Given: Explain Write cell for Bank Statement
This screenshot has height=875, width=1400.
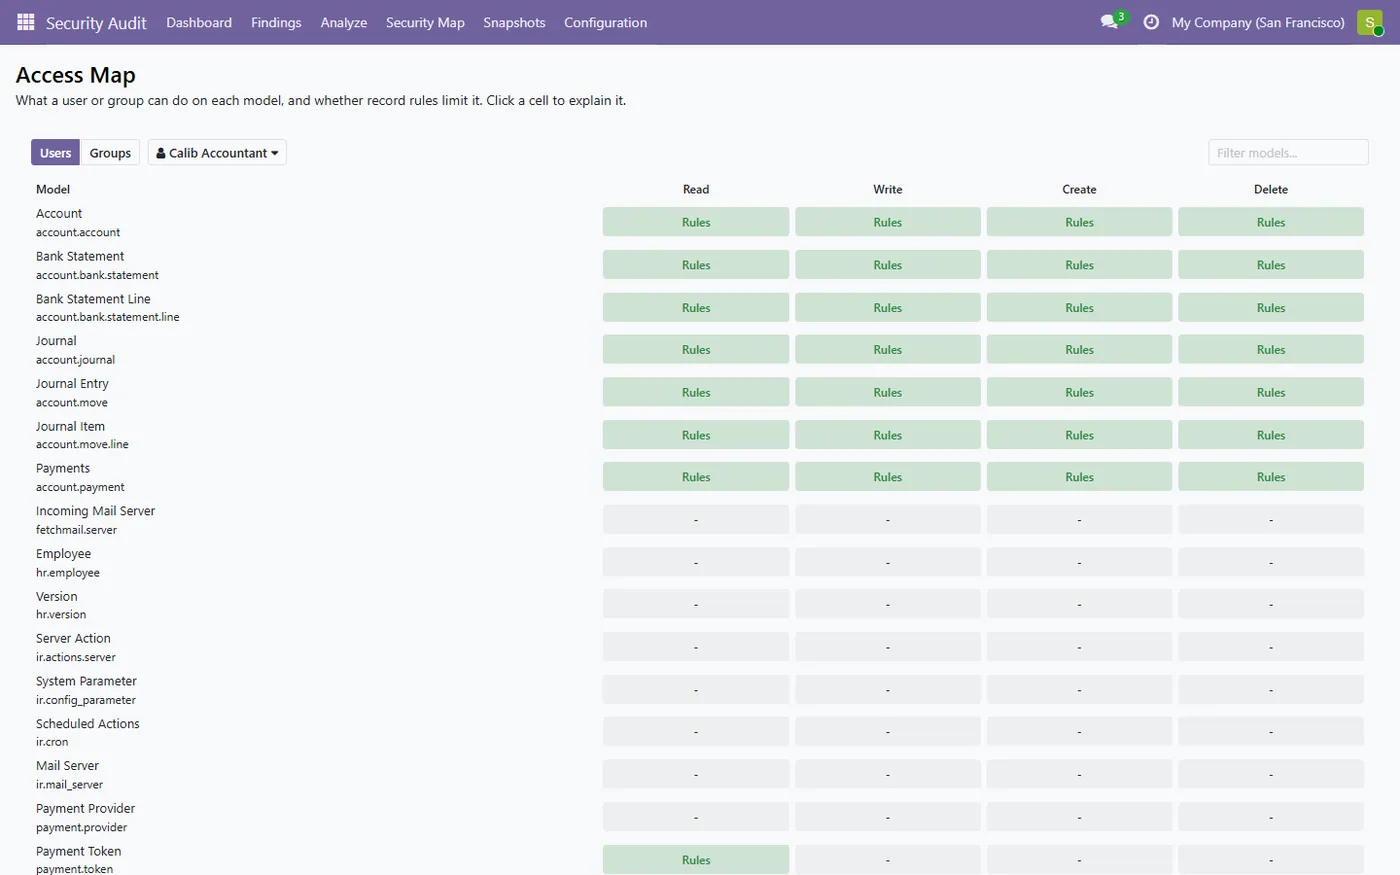Looking at the screenshot, I should pos(888,265).
